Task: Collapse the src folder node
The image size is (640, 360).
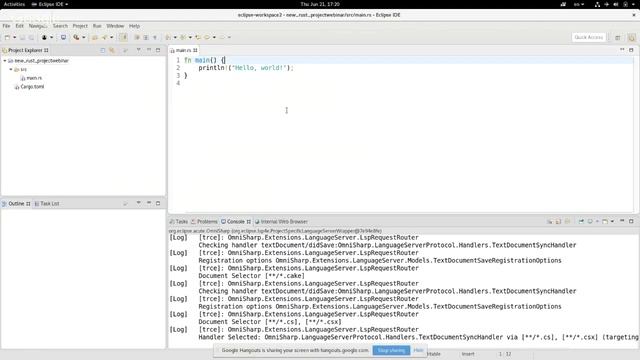Action: click(x=11, y=69)
